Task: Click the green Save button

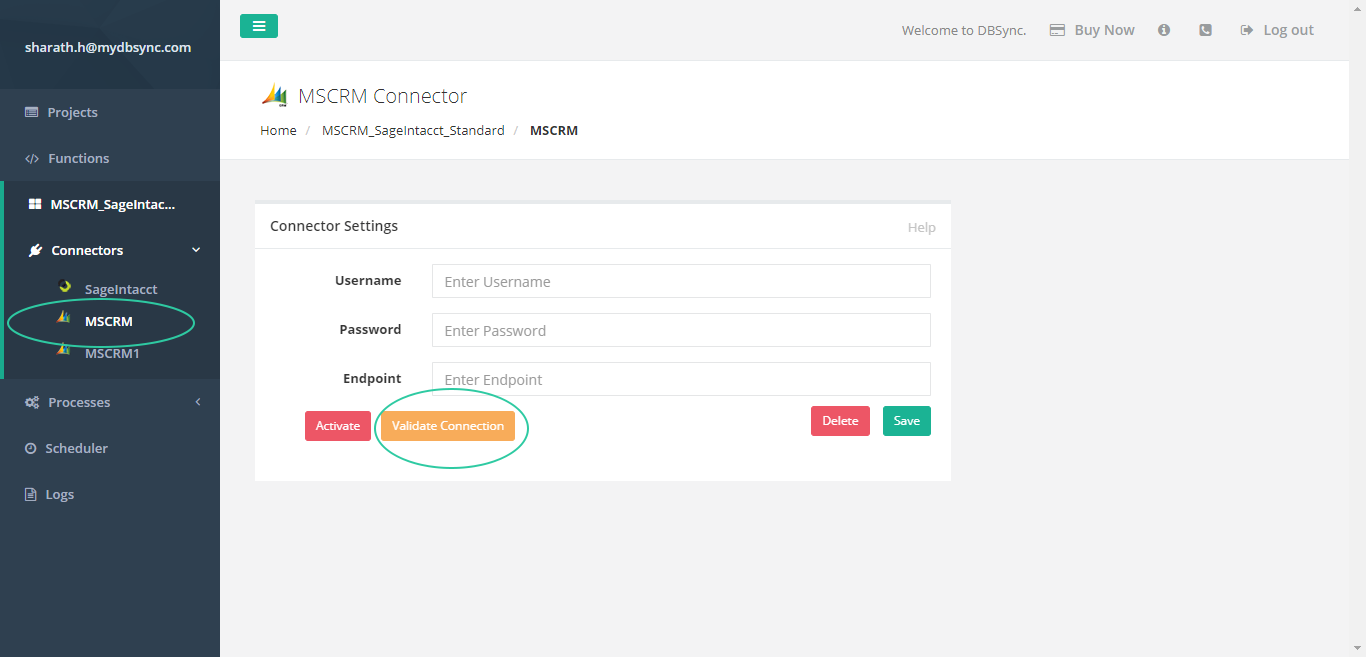Action: (906, 421)
